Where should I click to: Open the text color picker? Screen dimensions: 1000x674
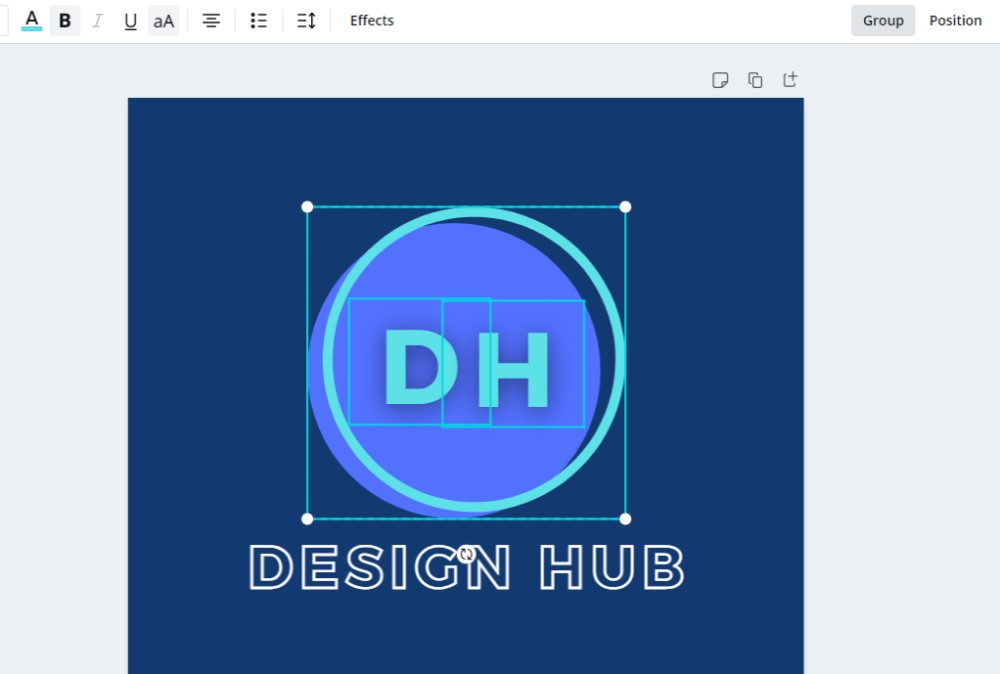pyautogui.click(x=31, y=20)
